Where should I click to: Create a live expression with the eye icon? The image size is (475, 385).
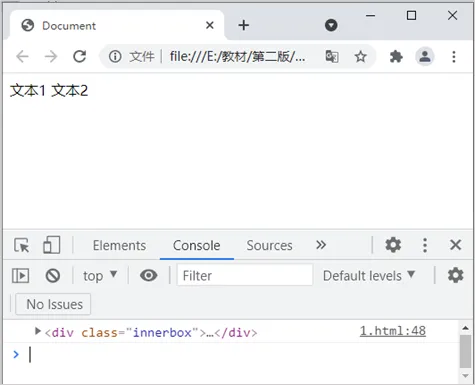pos(149,276)
